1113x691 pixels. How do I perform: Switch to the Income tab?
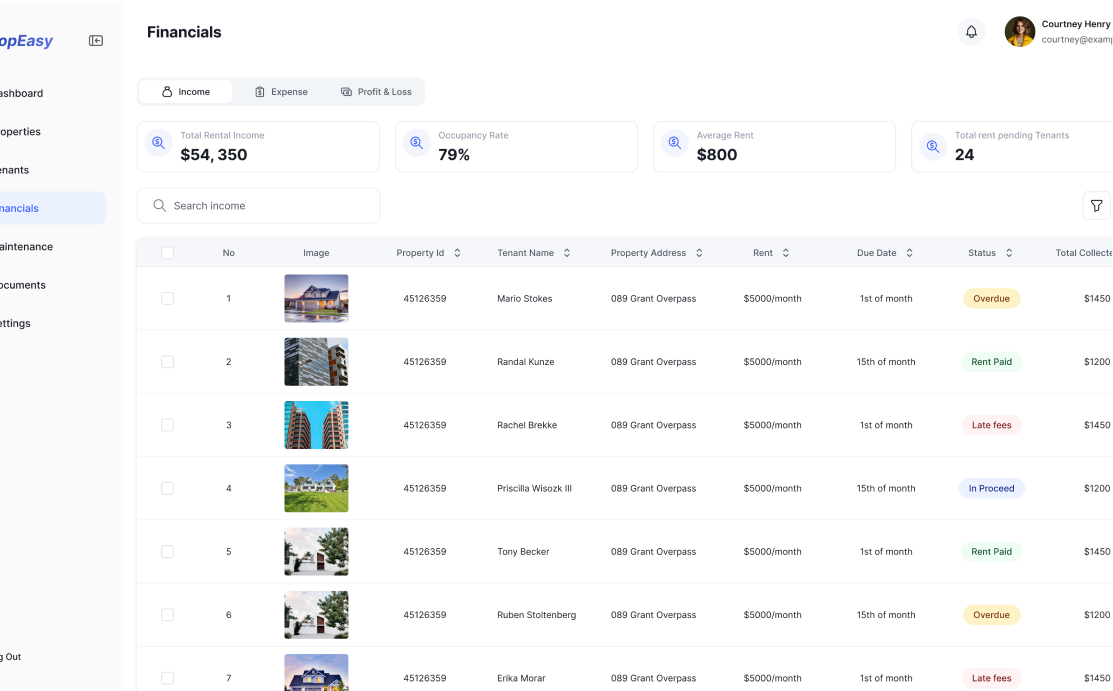(x=185, y=92)
